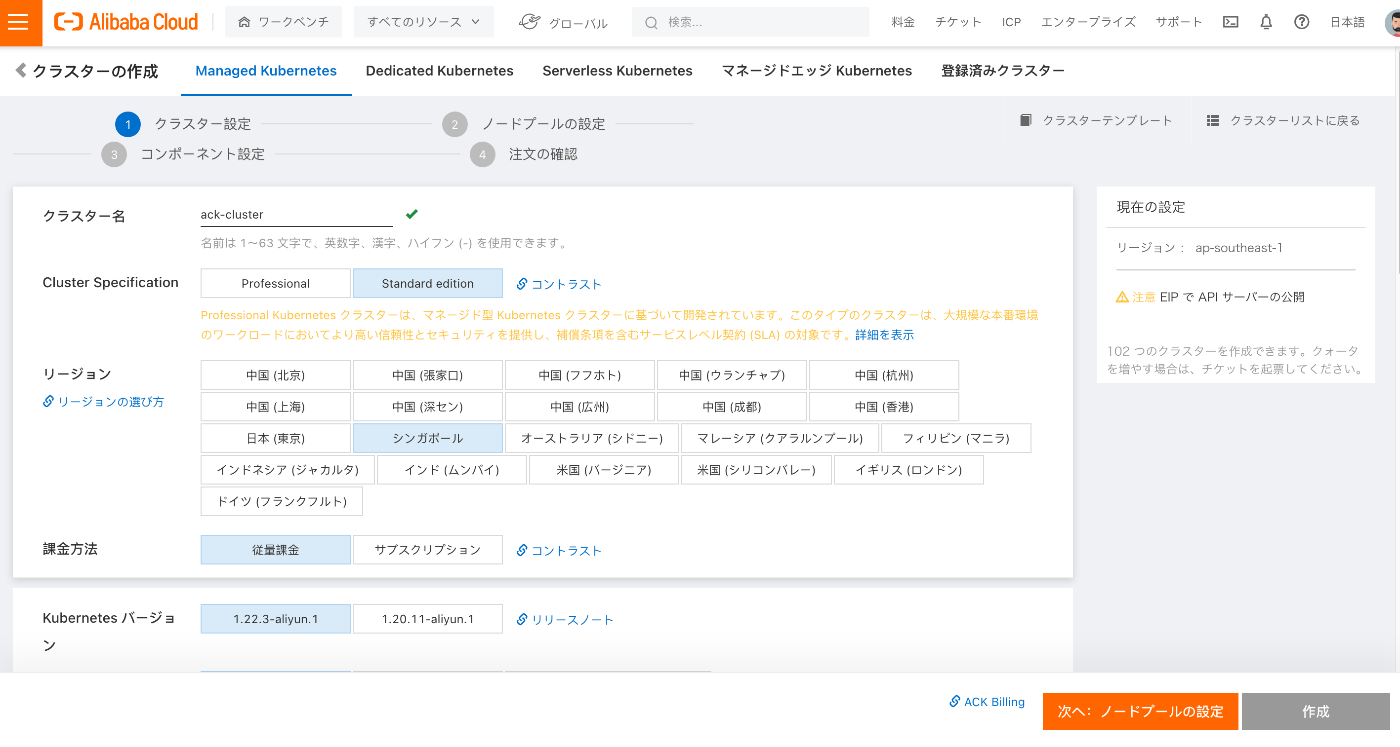This screenshot has height=747, width=1400.
Task: Open the グローバル region selector
Action: (x=564, y=22)
